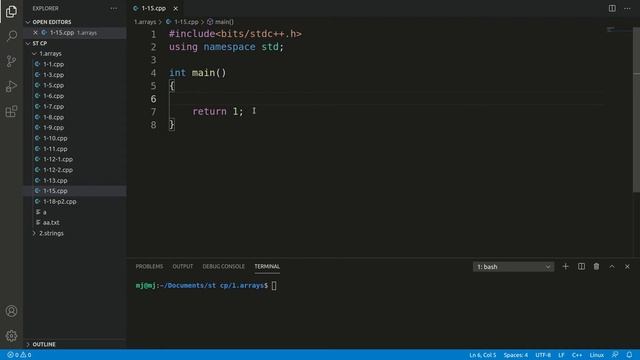Maximize the panel with up chevron
Screen dimensions: 640x360
pos(612,267)
